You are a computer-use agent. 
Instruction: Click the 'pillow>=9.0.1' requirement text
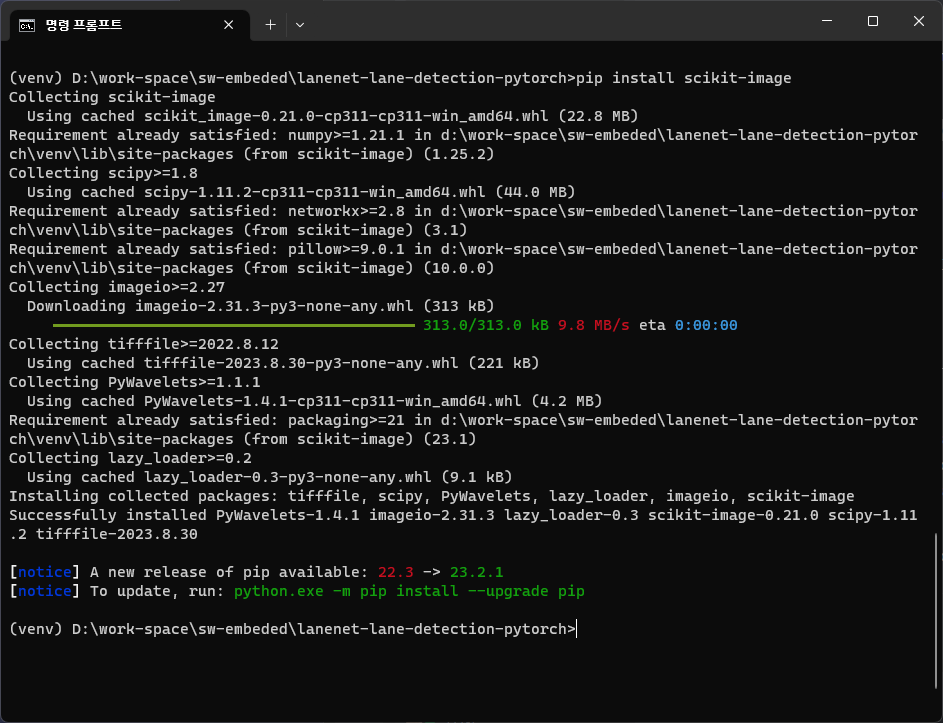point(346,249)
